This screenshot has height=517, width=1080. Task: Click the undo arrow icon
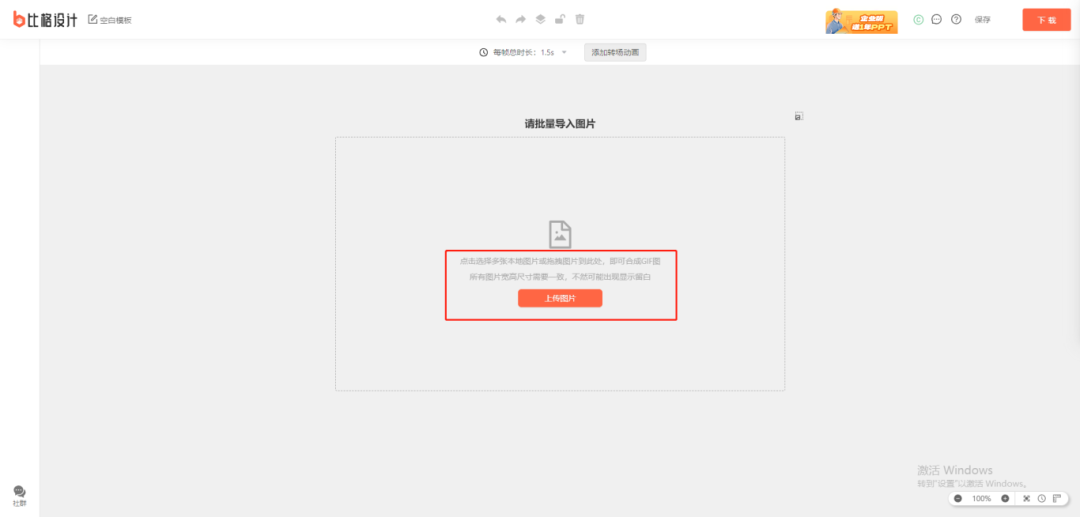tap(501, 19)
